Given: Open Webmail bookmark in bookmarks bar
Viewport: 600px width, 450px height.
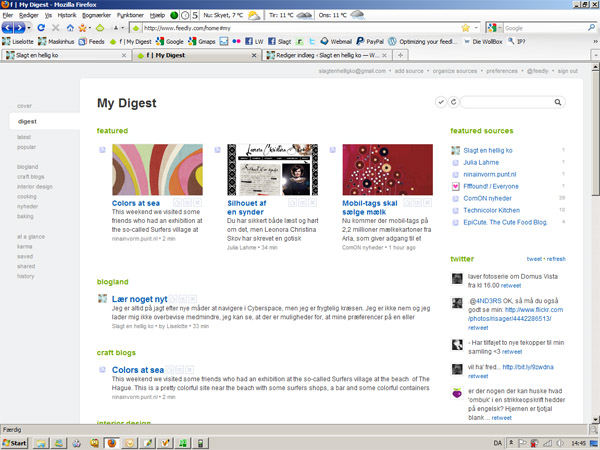Looking at the screenshot, I should (x=336, y=41).
